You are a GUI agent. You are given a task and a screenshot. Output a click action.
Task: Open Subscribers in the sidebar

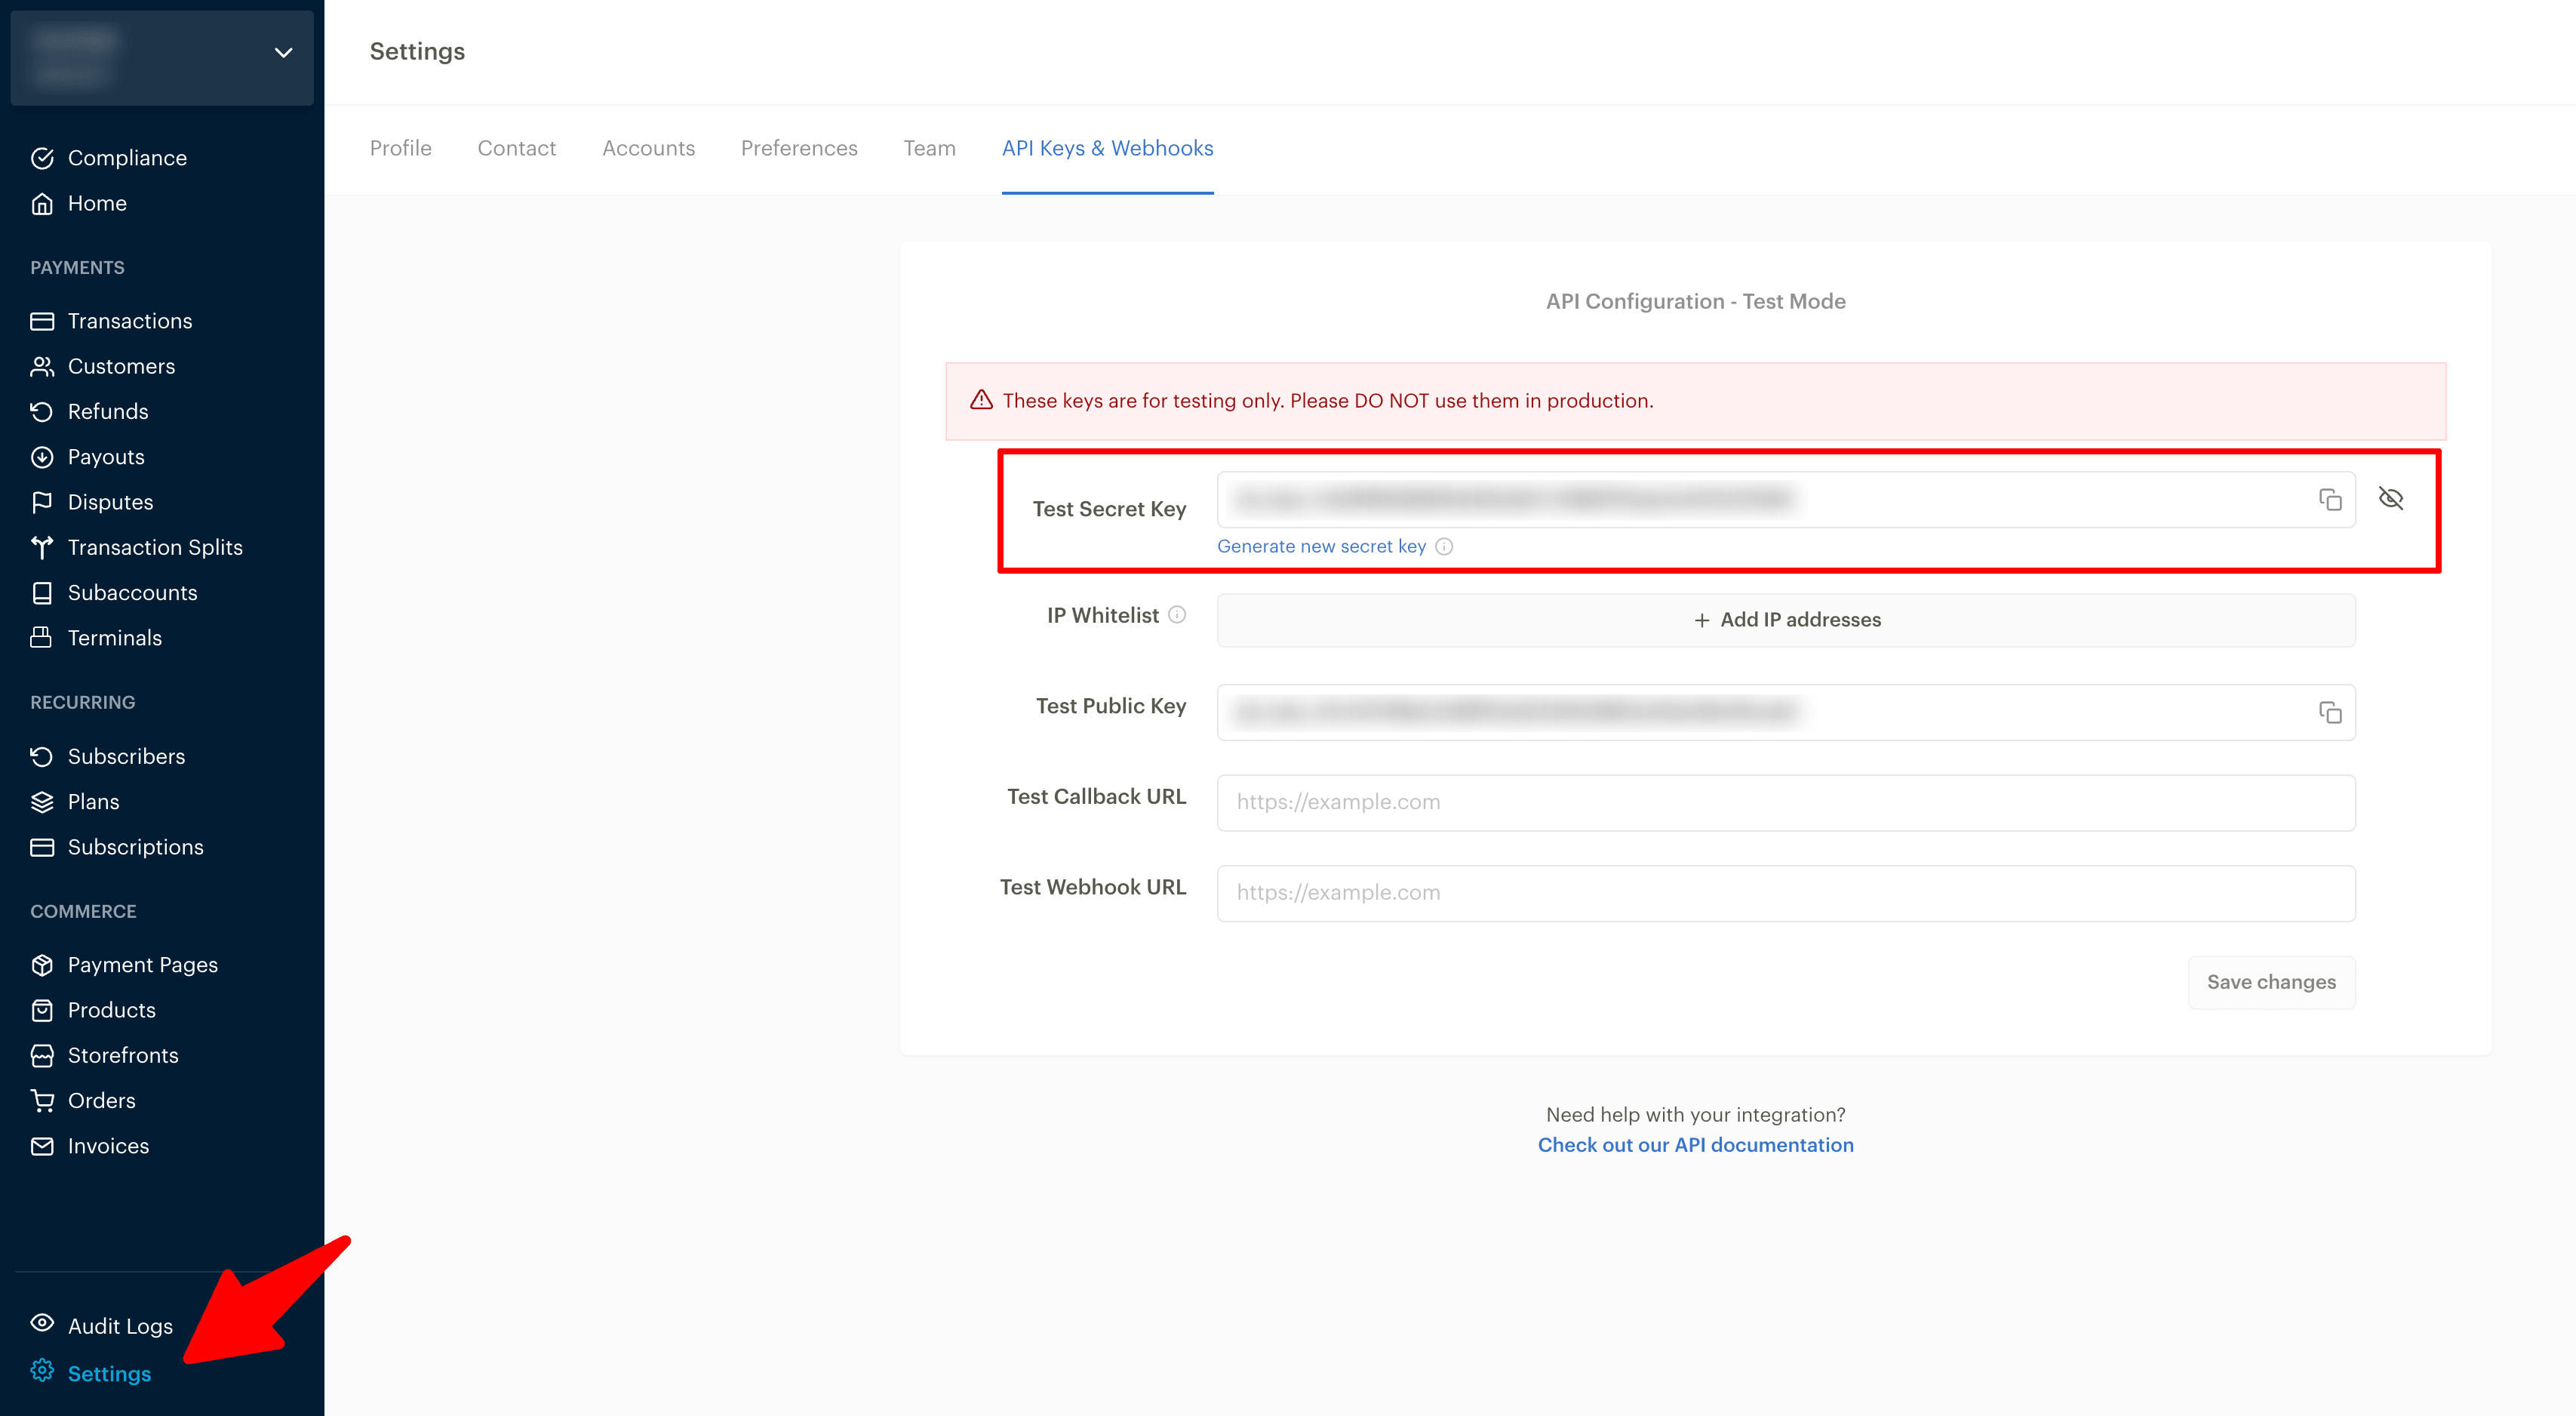click(x=126, y=756)
